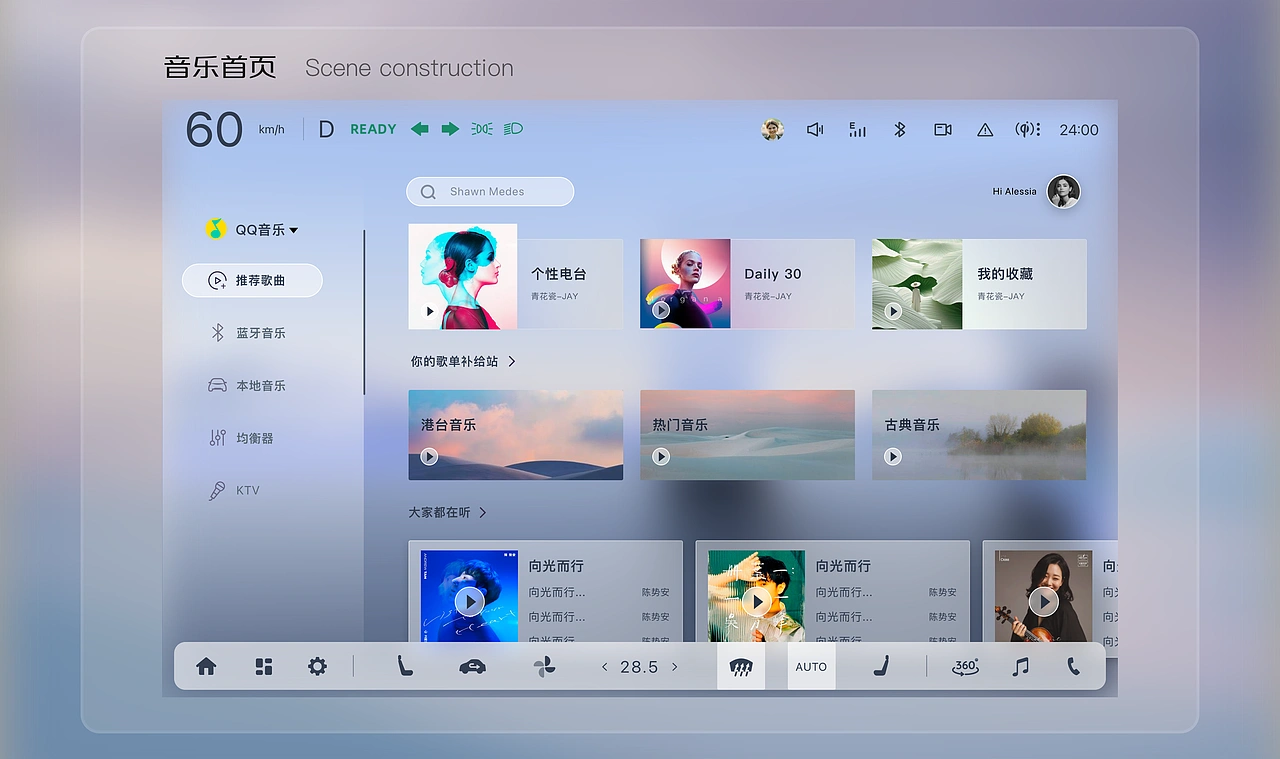This screenshot has width=1280, height=759.
Task: Select the 本地音乐 menu item
Action: [247, 386]
